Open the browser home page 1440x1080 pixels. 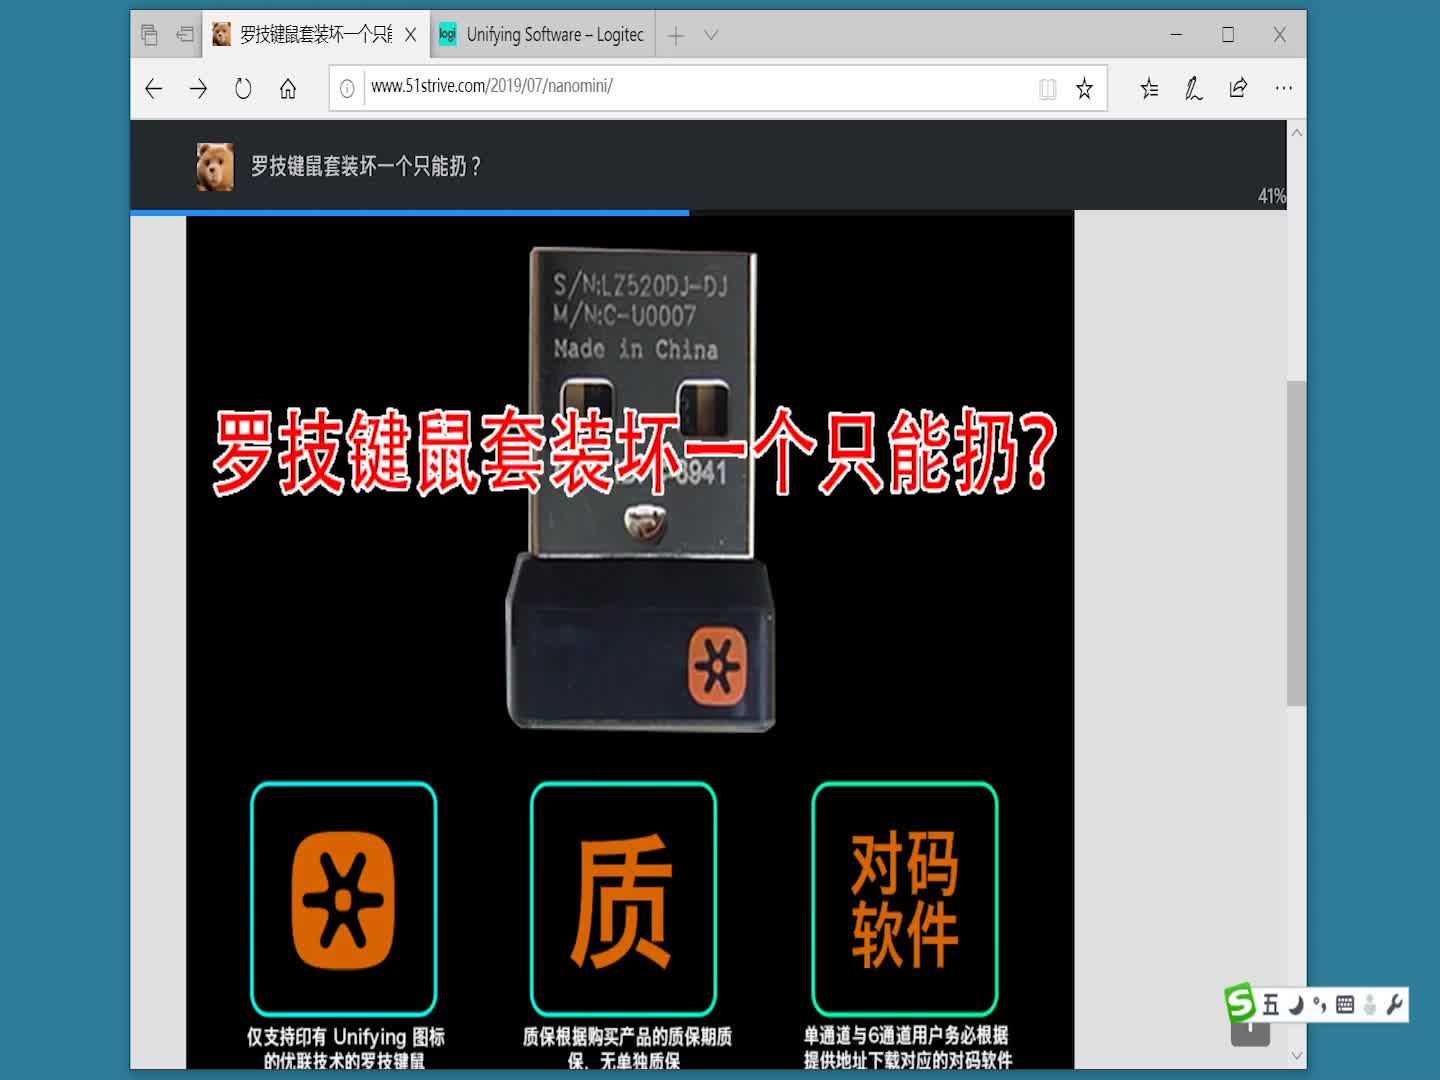[x=288, y=89]
